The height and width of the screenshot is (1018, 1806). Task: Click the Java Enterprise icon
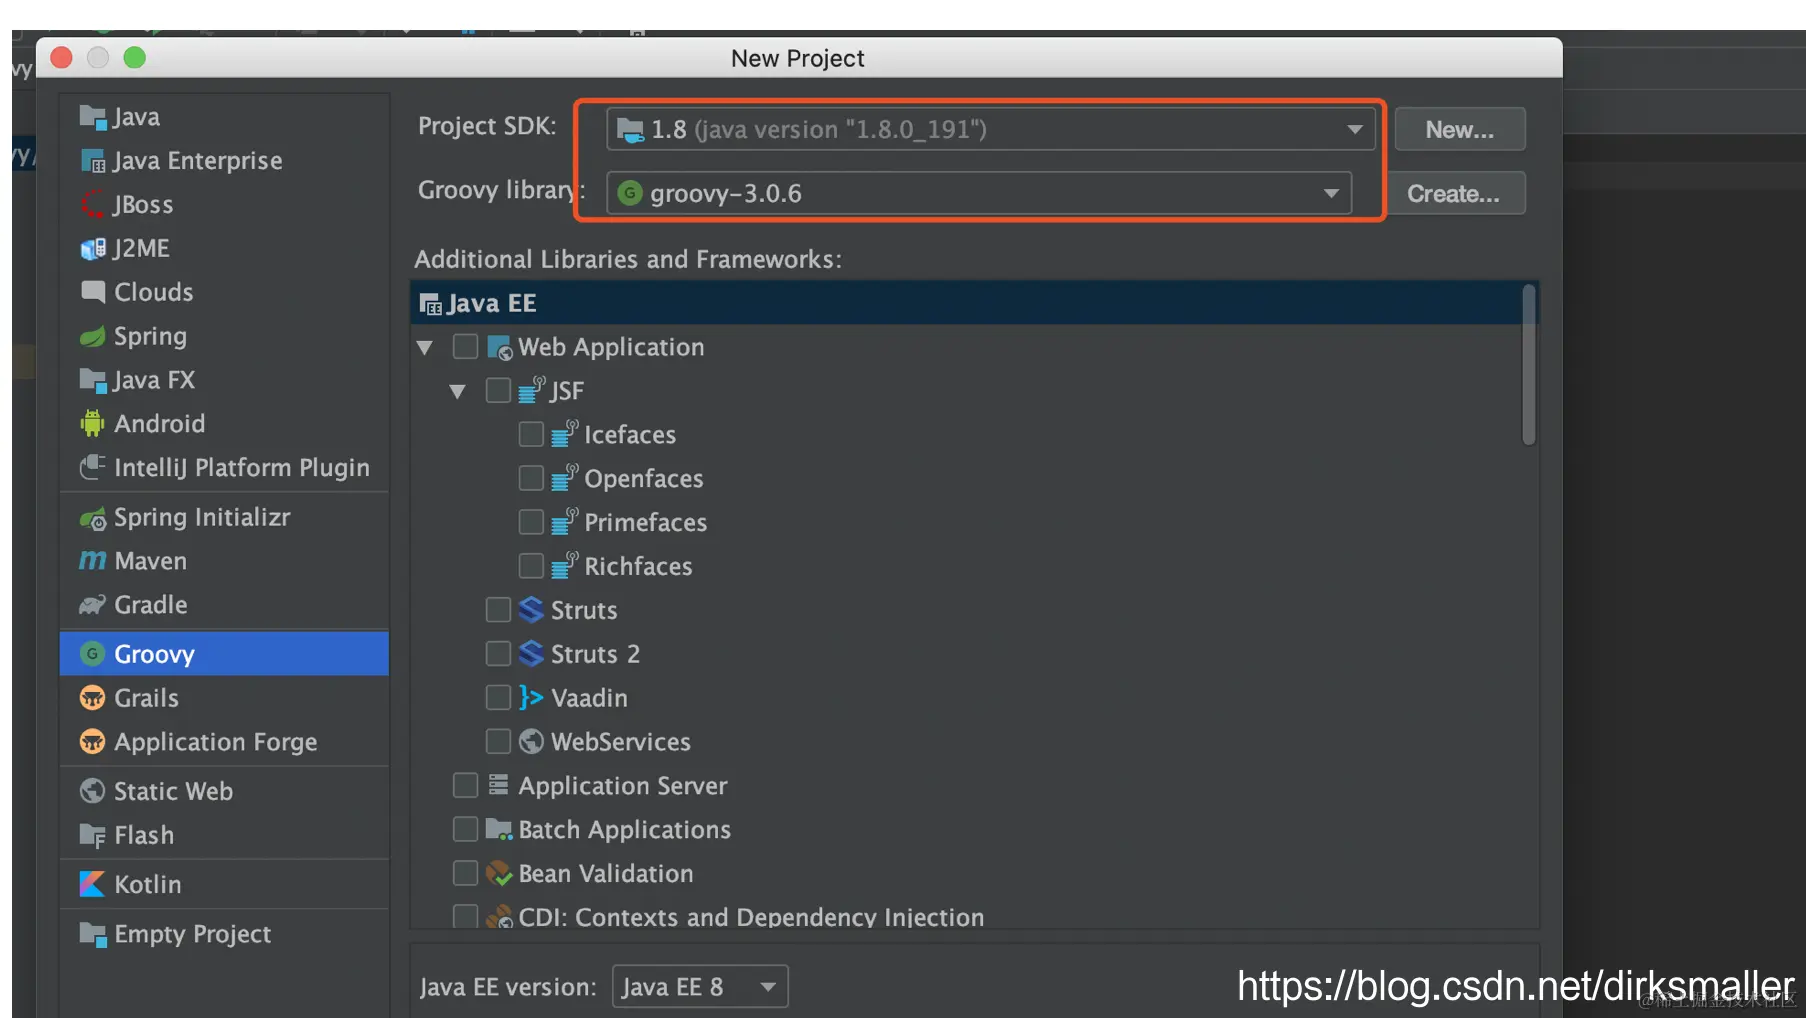(92, 161)
